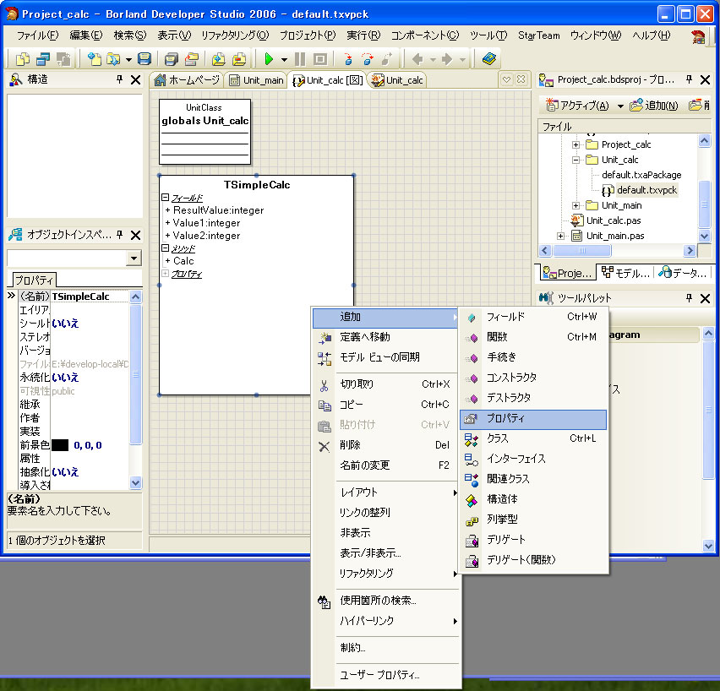Click the Open Project toolbar icon
This screenshot has width=720, height=691.
191,59
